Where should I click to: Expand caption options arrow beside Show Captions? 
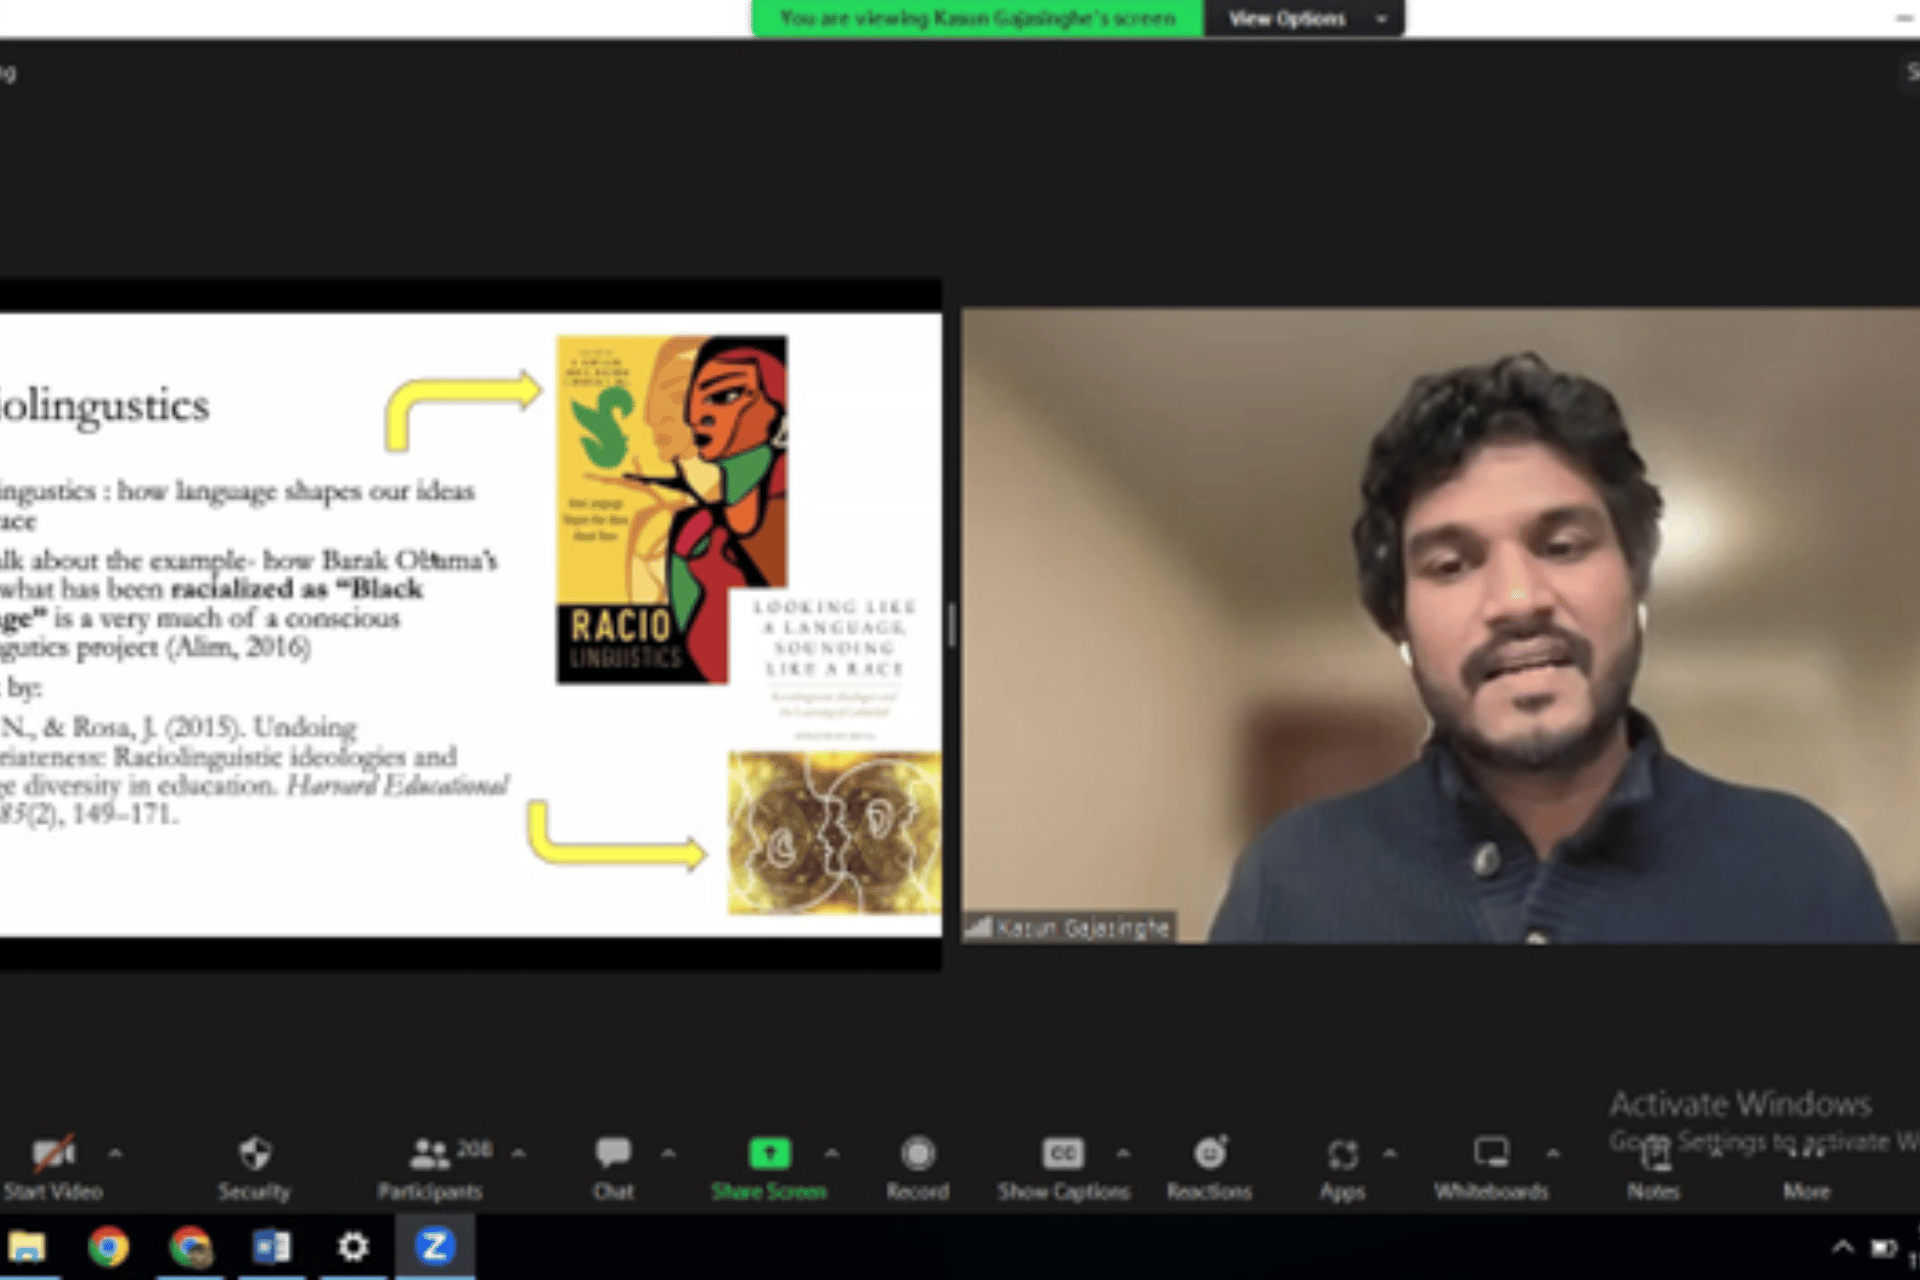(1123, 1154)
